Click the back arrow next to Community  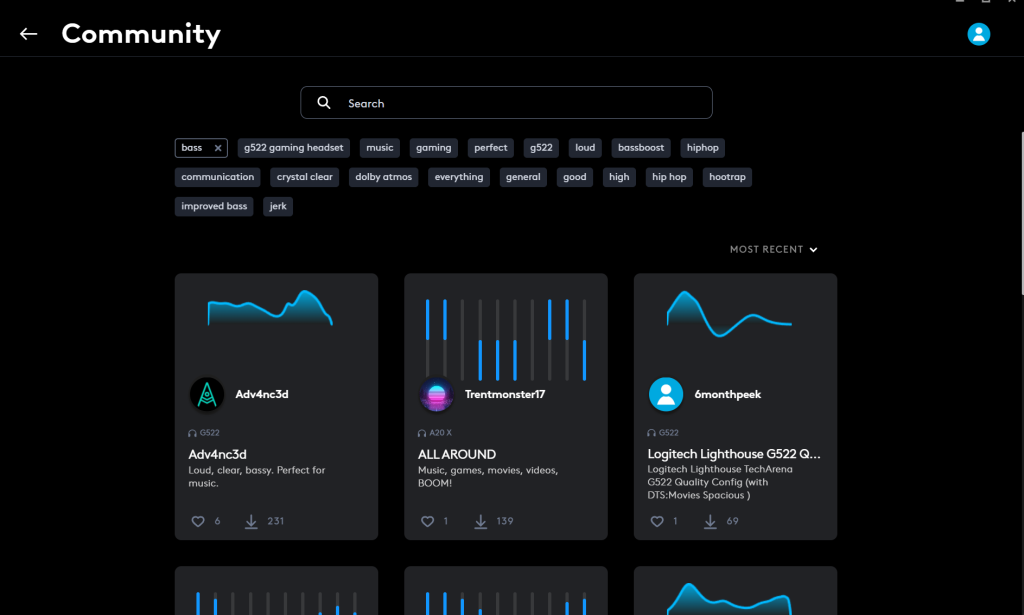28,34
